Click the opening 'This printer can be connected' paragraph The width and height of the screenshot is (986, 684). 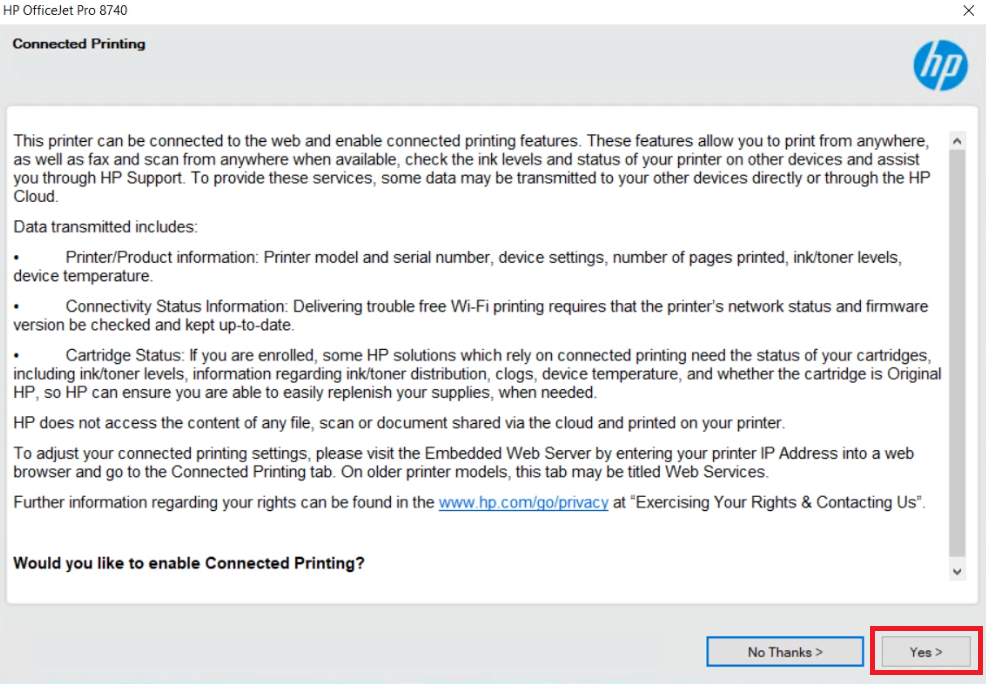point(472,168)
